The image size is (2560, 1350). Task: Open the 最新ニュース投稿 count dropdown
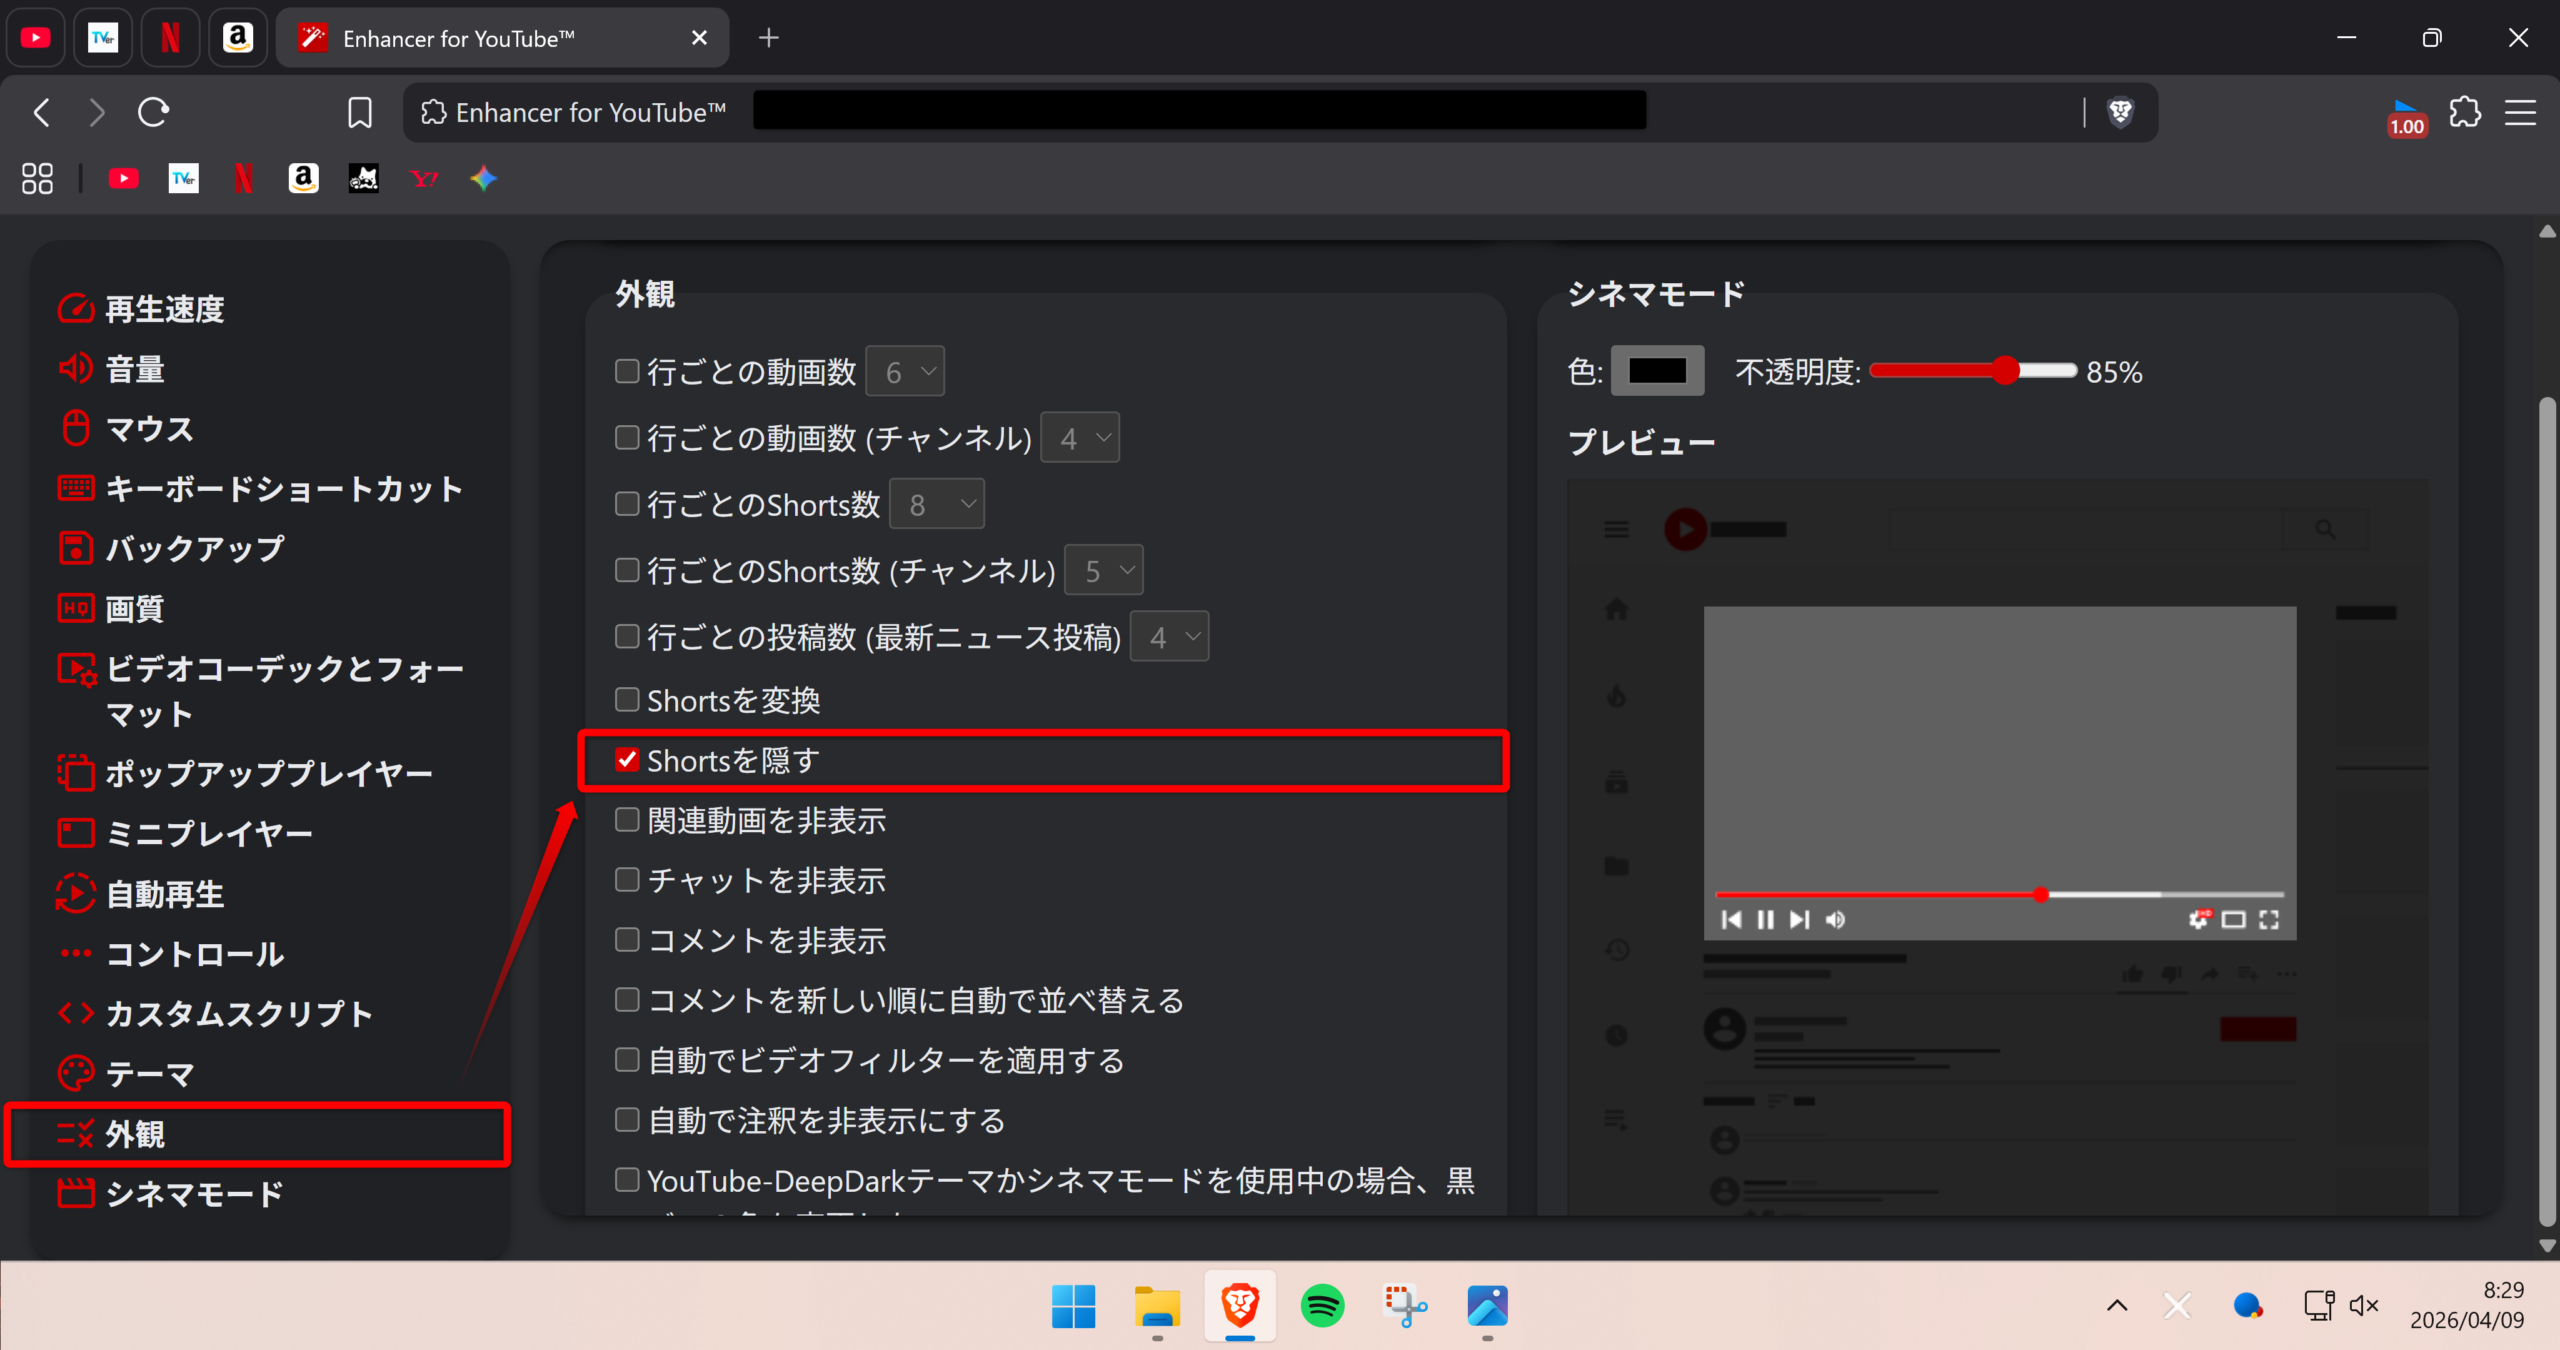[x=1169, y=637]
